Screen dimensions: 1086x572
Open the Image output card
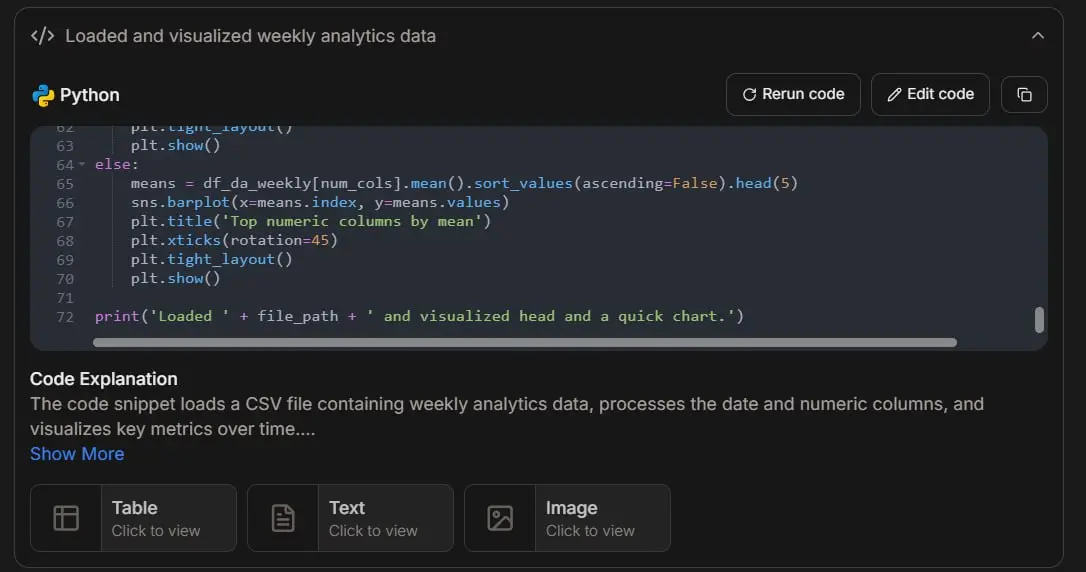point(567,518)
